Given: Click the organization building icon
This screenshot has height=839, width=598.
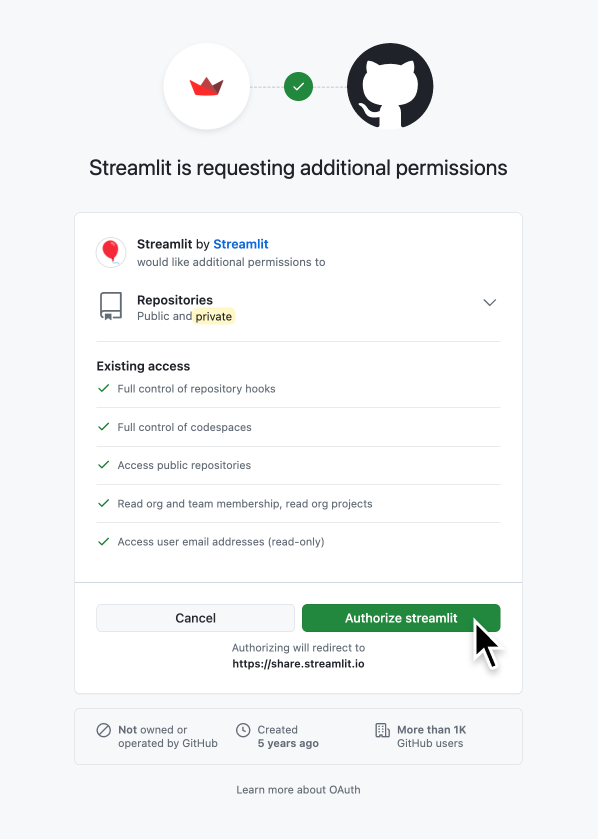Looking at the screenshot, I should [384, 731].
